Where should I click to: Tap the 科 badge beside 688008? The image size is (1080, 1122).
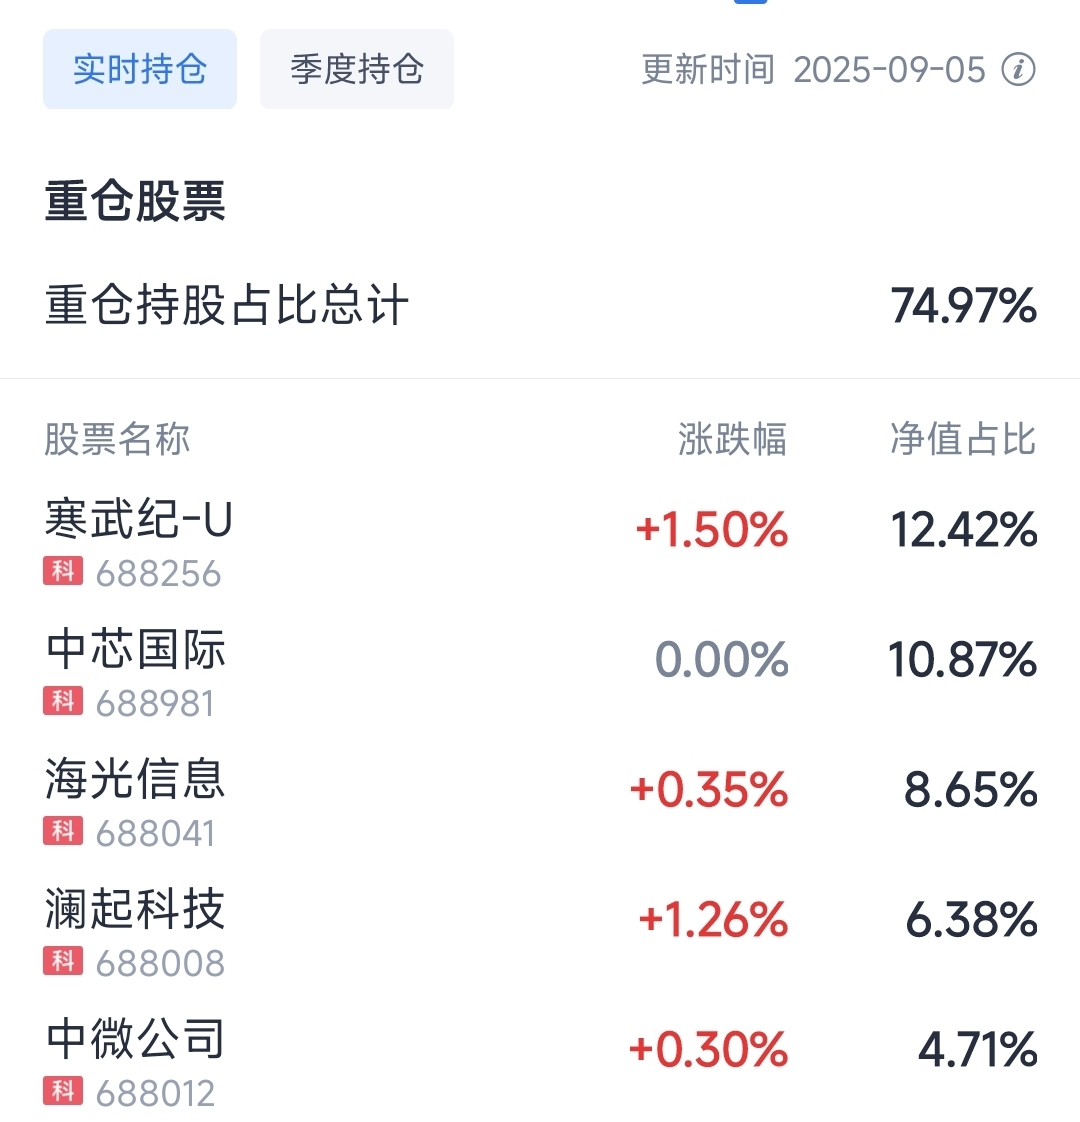63,961
